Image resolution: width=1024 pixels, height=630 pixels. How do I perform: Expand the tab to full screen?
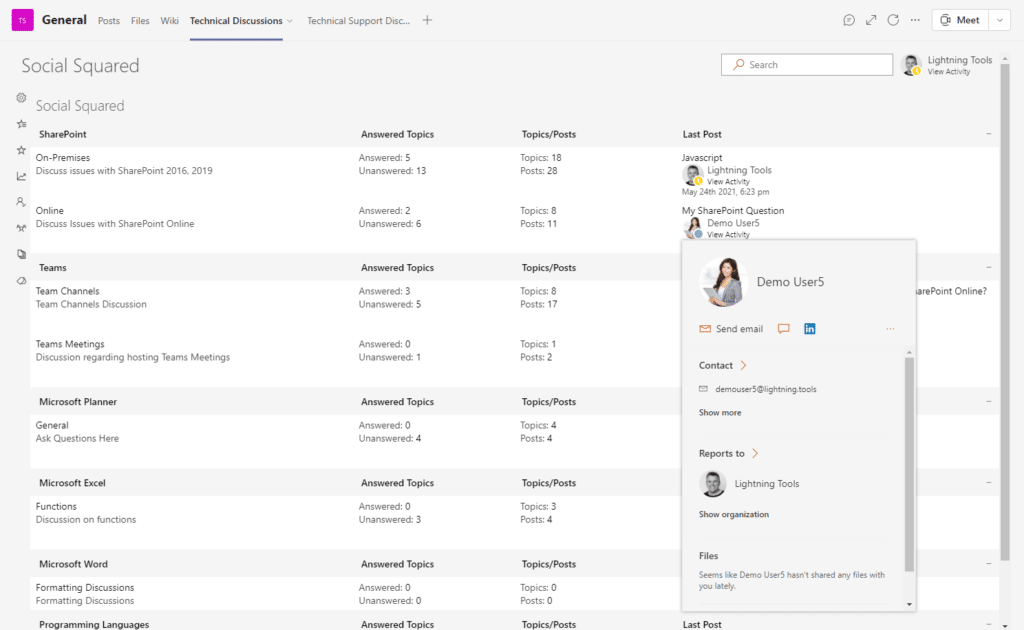(871, 20)
